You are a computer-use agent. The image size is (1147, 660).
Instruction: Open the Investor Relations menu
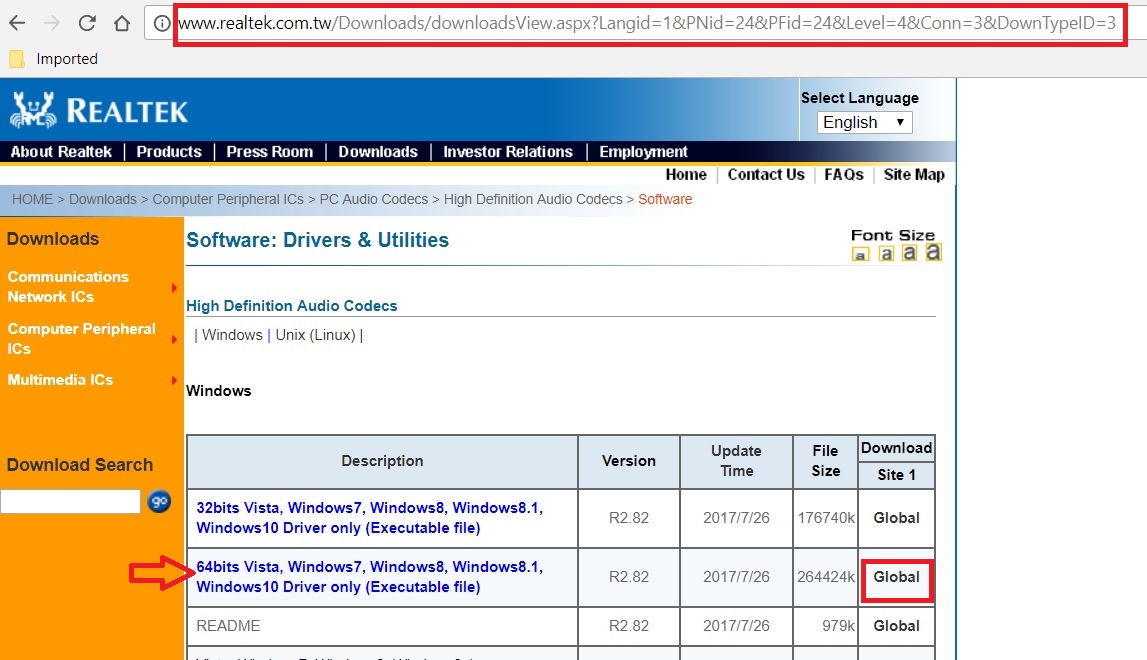[508, 152]
